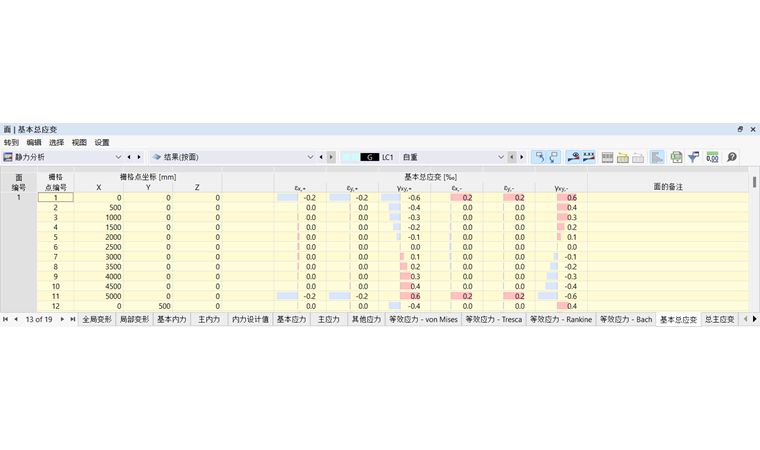The height and width of the screenshot is (450, 760).
Task: Select the 基本总应变 tab
Action: click(x=678, y=320)
